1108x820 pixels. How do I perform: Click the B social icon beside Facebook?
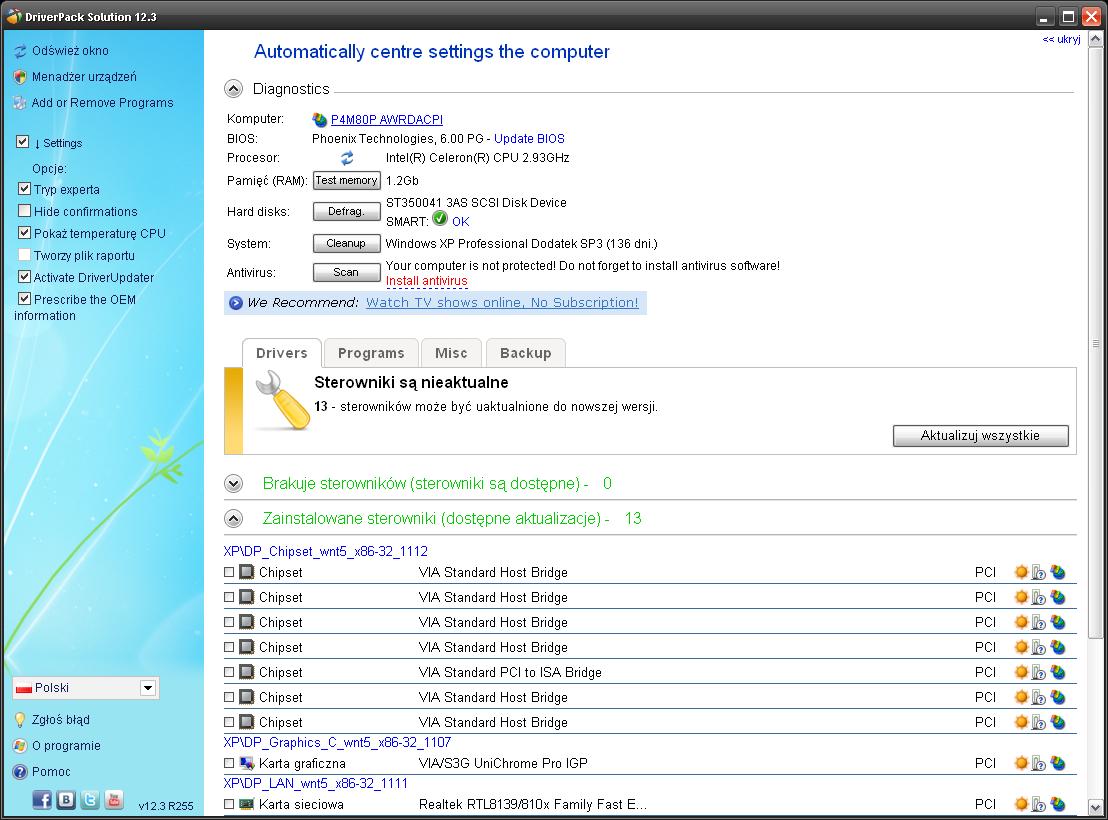(x=66, y=800)
